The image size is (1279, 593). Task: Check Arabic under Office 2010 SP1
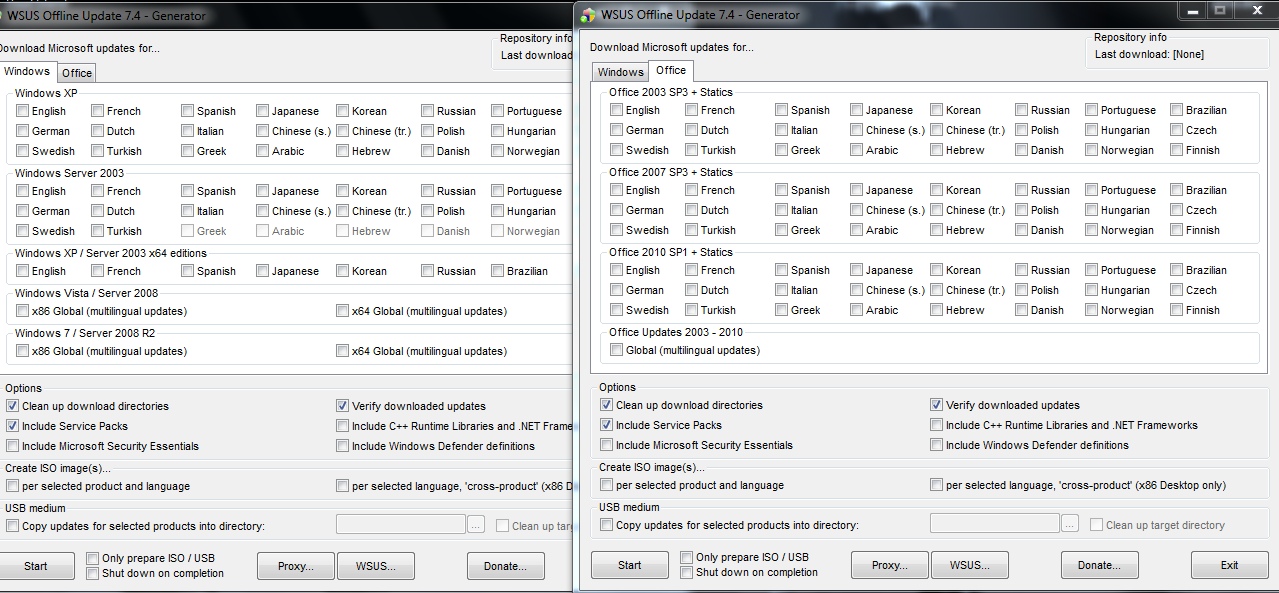[x=857, y=310]
